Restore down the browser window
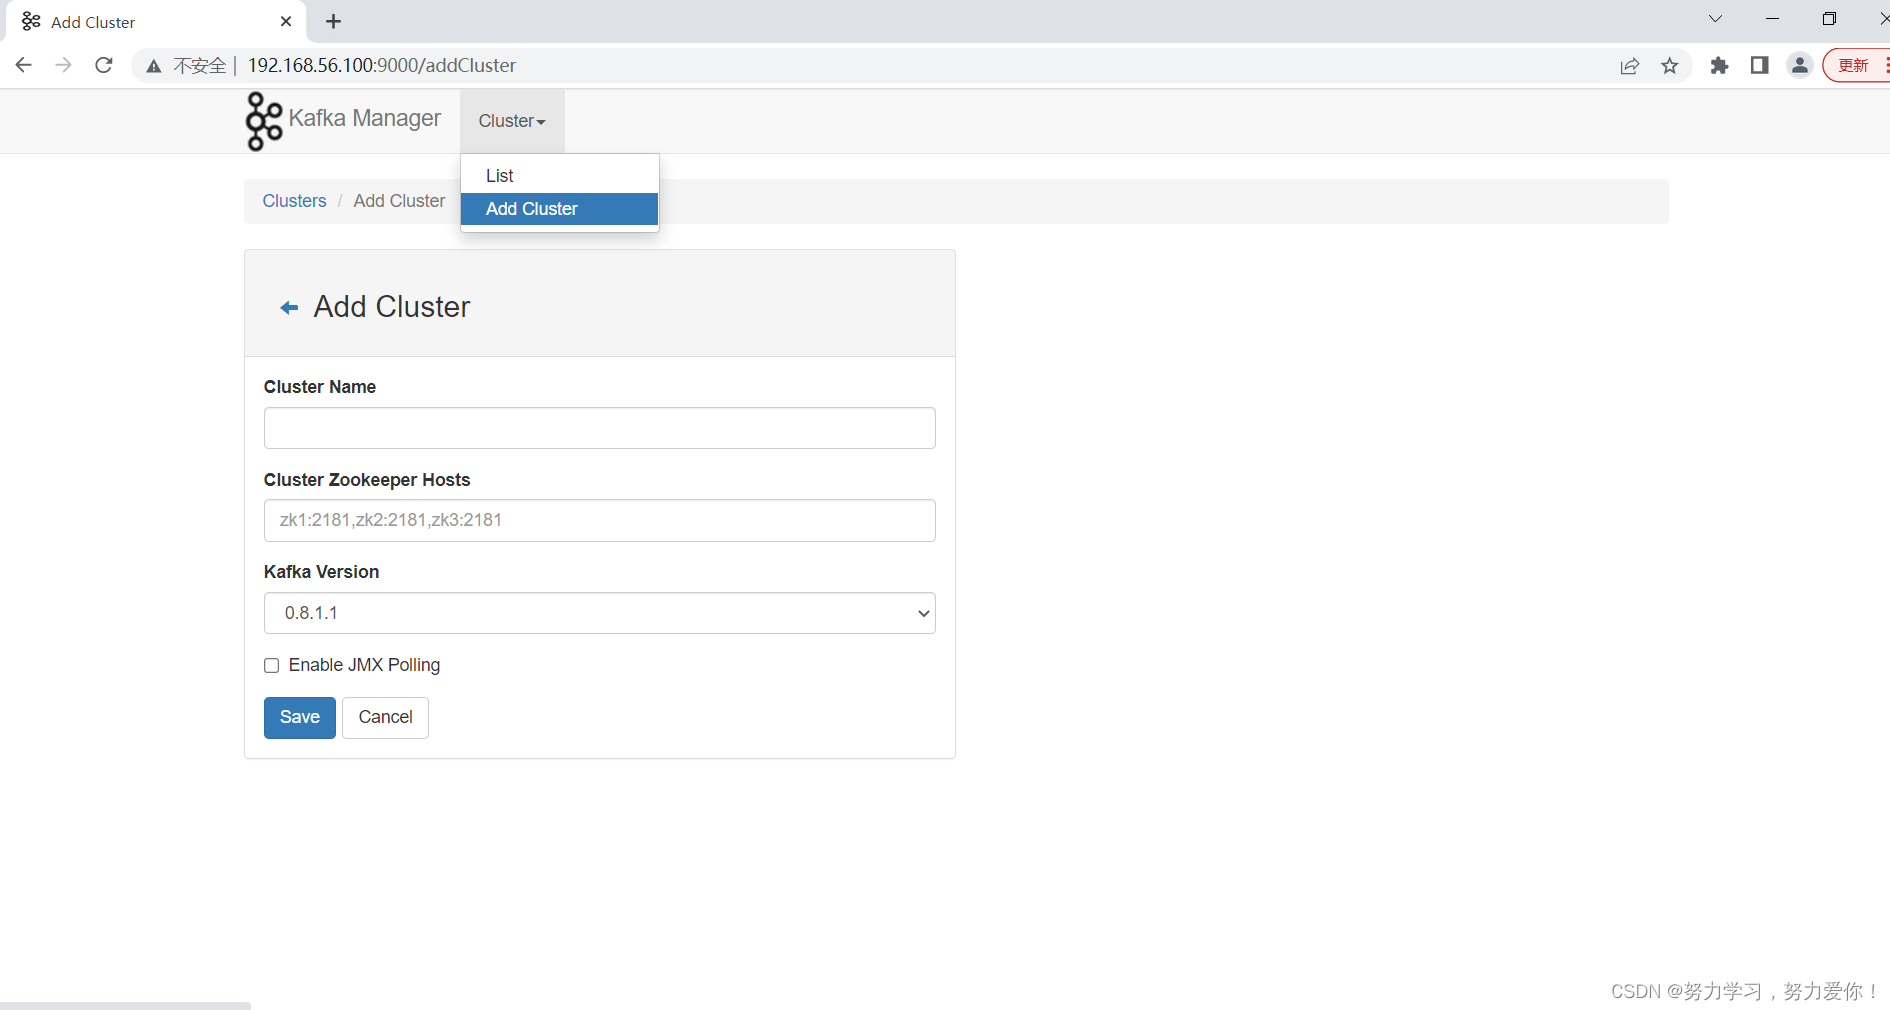1890x1010 pixels. [x=1829, y=19]
